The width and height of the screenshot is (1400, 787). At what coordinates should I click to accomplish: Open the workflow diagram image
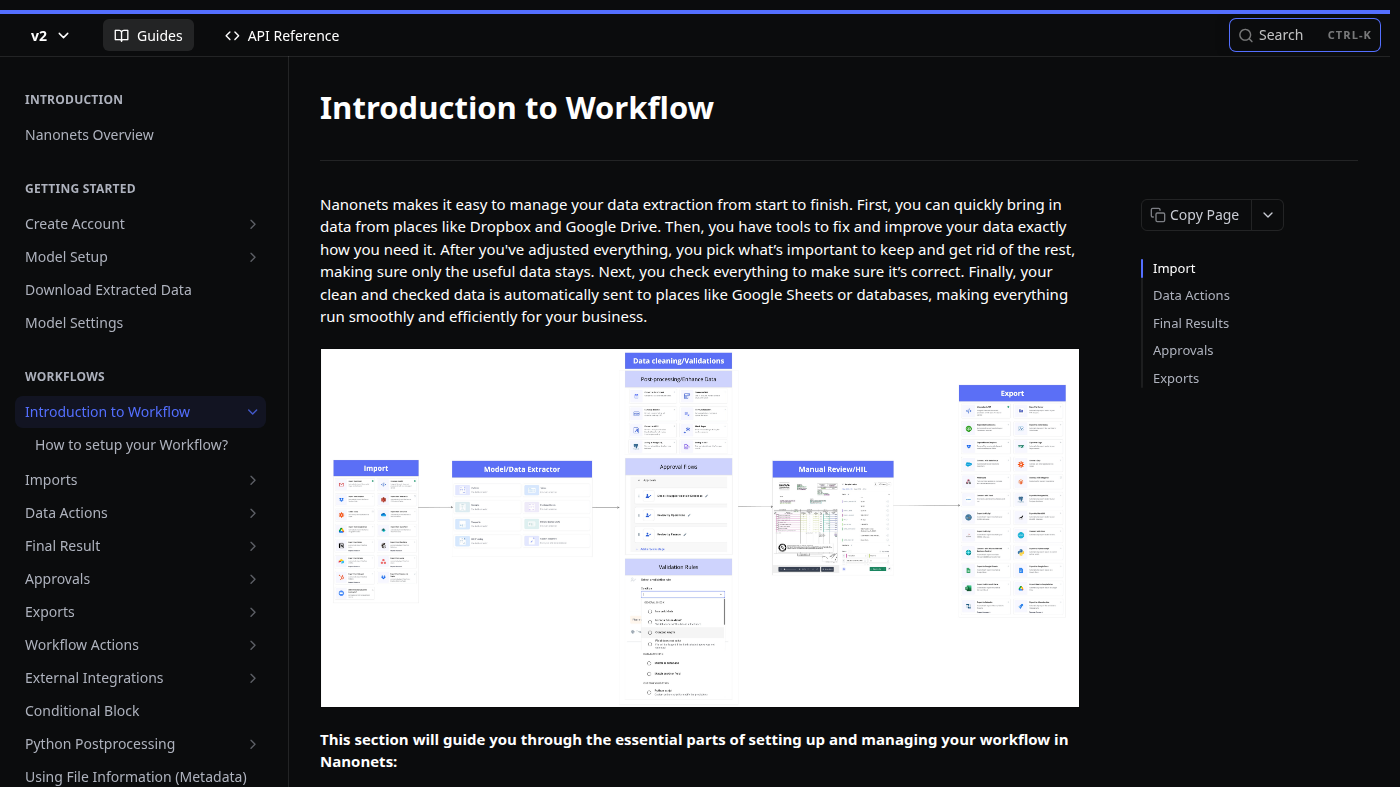[700, 528]
